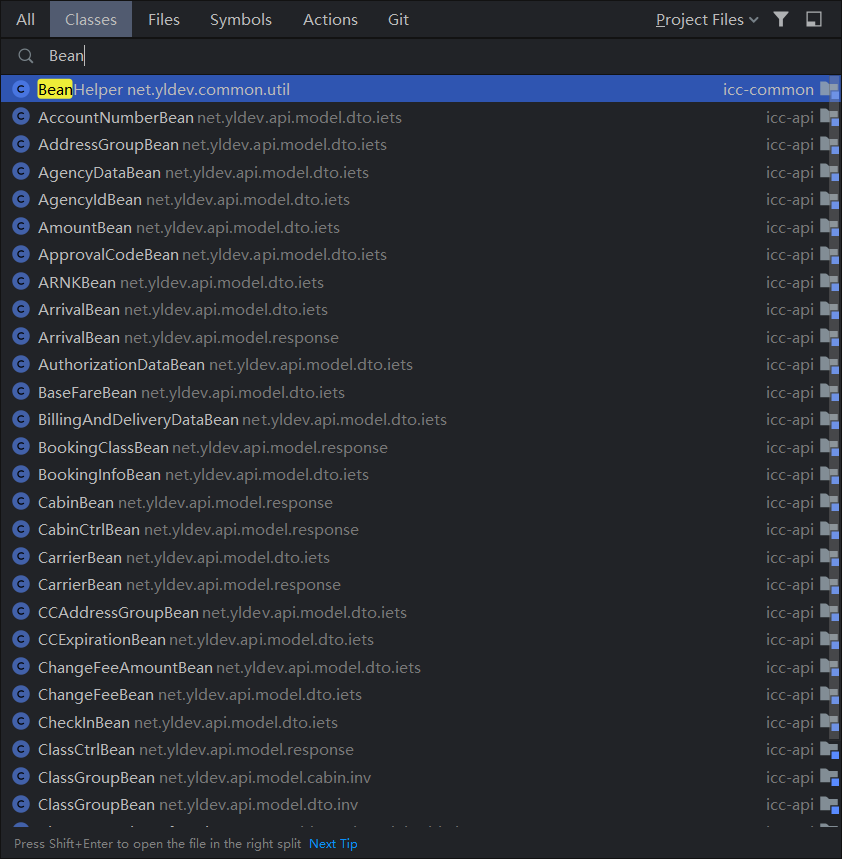Click class icon beside ChangeFeeBean
This screenshot has width=842, height=859.
pos(21,694)
